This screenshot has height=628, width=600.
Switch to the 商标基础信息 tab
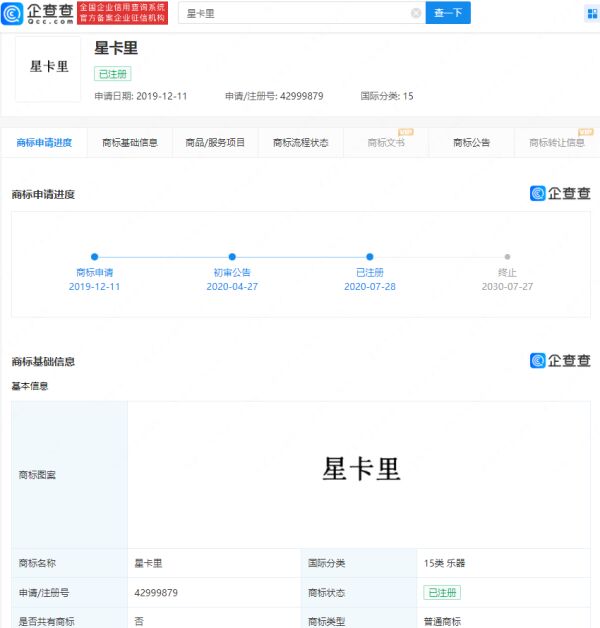coord(130,143)
